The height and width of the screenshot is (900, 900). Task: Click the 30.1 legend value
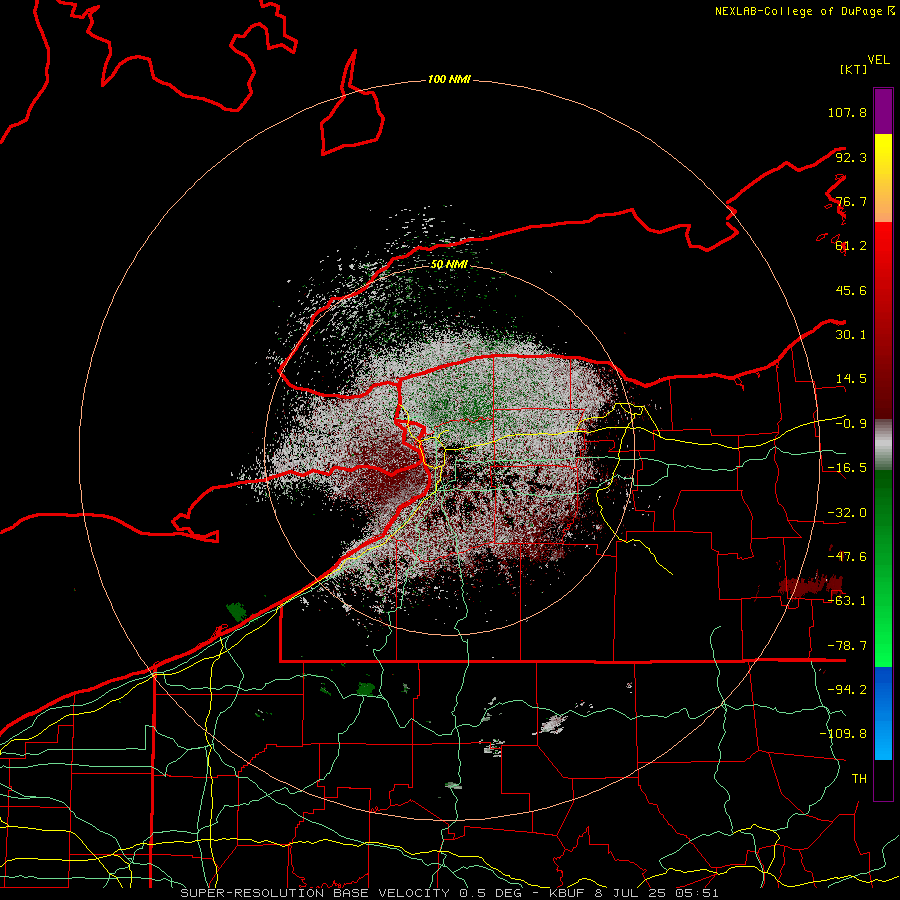(851, 335)
